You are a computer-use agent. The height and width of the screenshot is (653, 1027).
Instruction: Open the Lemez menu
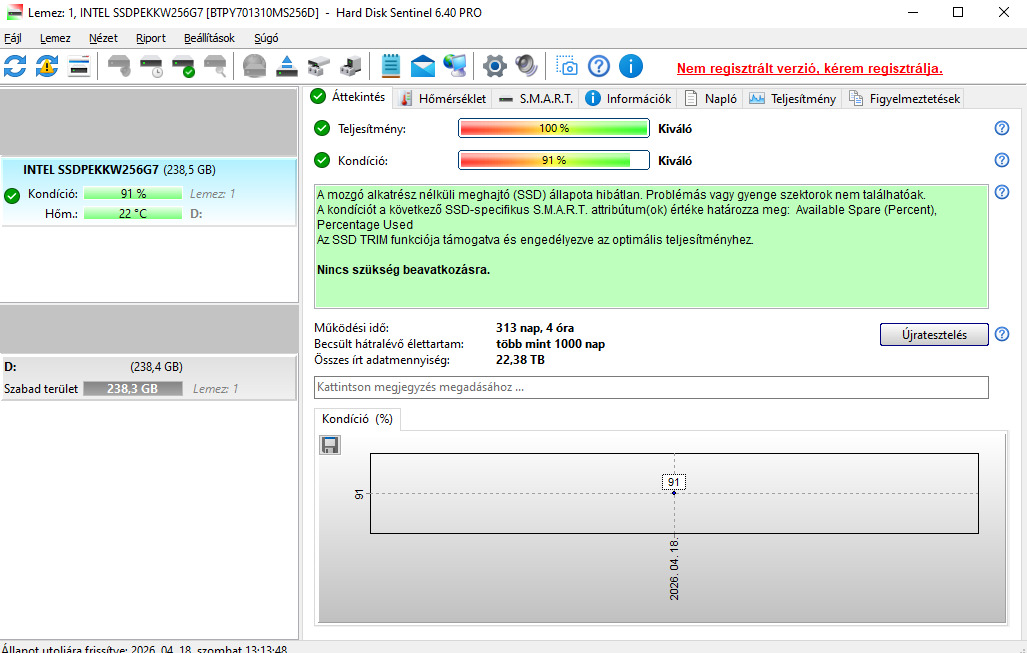click(x=55, y=38)
